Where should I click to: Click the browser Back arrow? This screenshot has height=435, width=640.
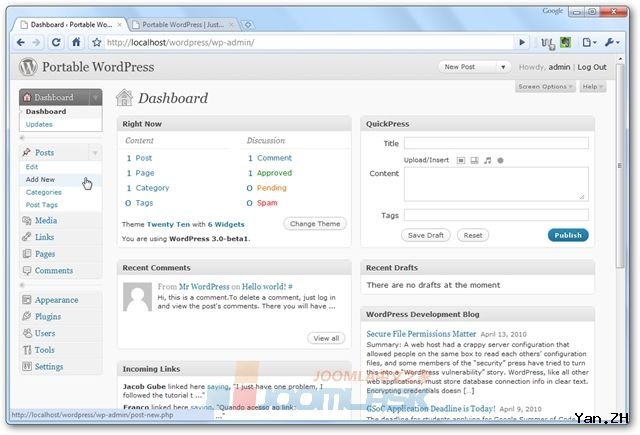21,42
